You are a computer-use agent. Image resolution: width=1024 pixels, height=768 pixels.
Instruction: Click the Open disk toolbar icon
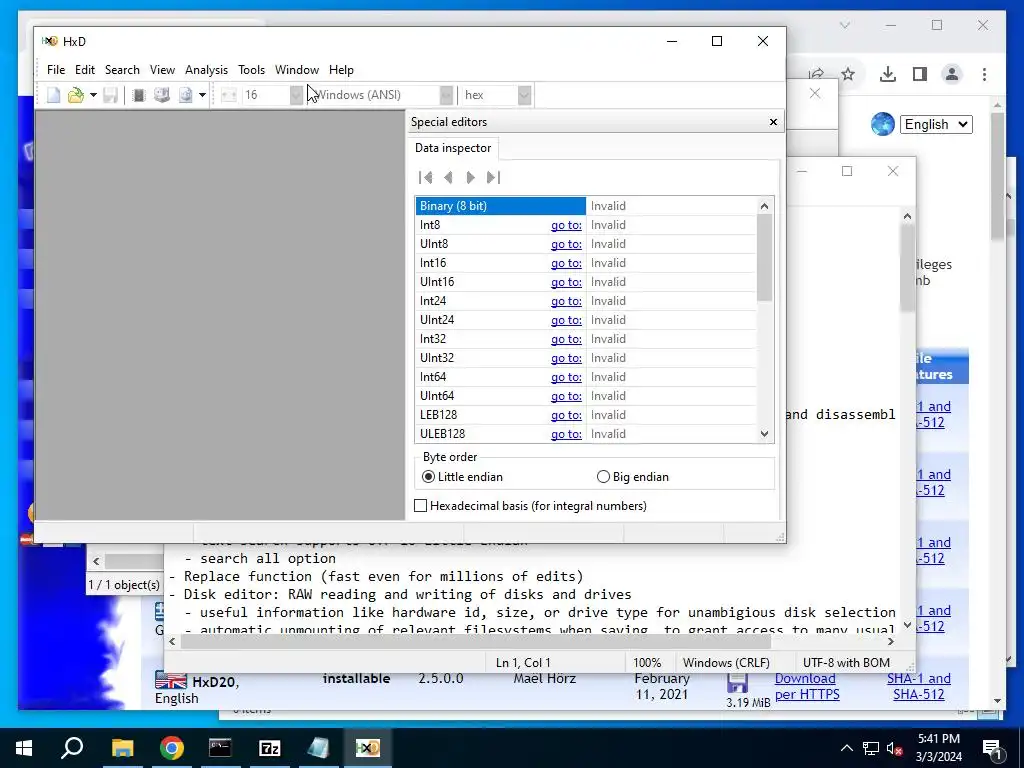161,95
